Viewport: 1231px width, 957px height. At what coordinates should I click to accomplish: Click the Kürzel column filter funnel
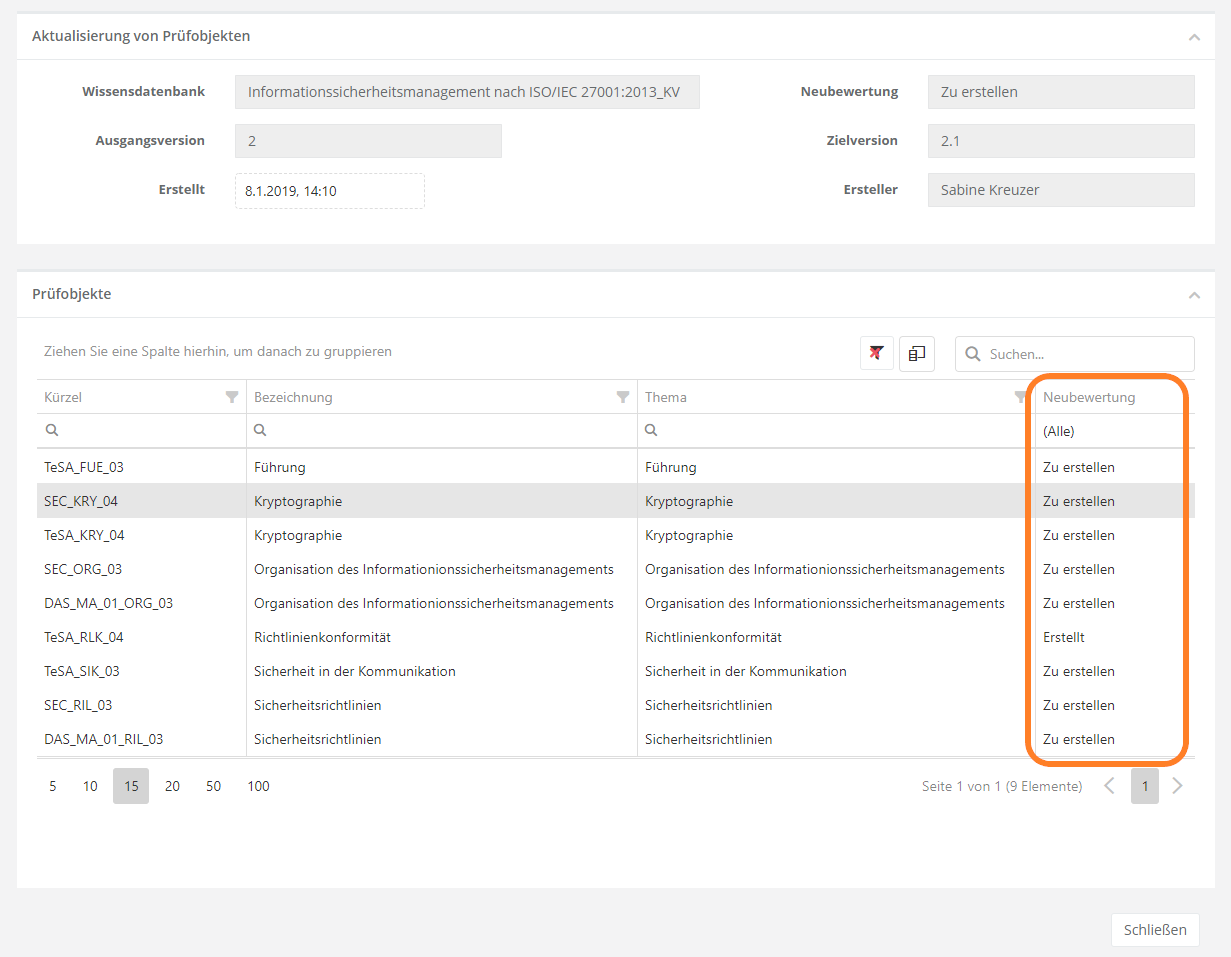click(x=232, y=398)
